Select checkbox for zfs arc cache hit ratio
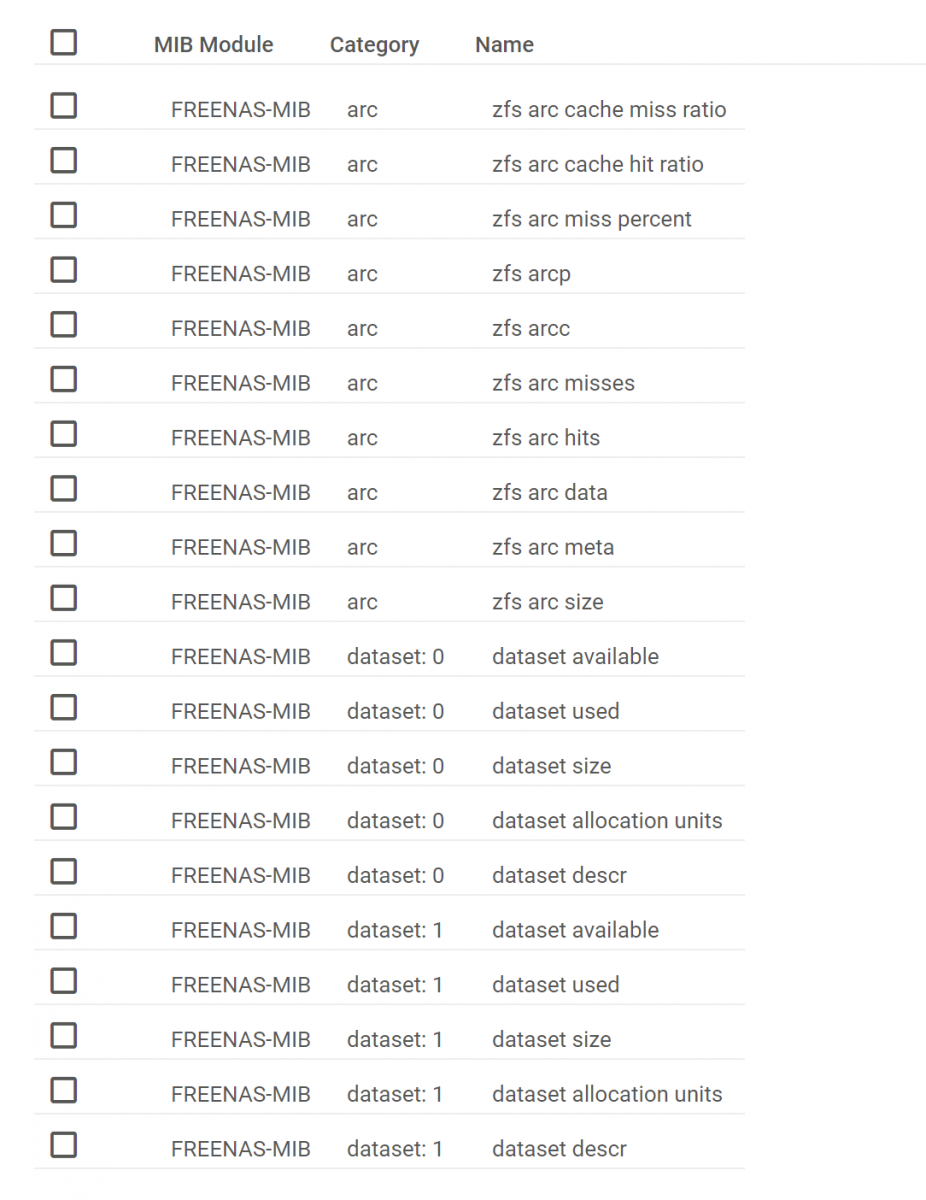 tap(64, 160)
